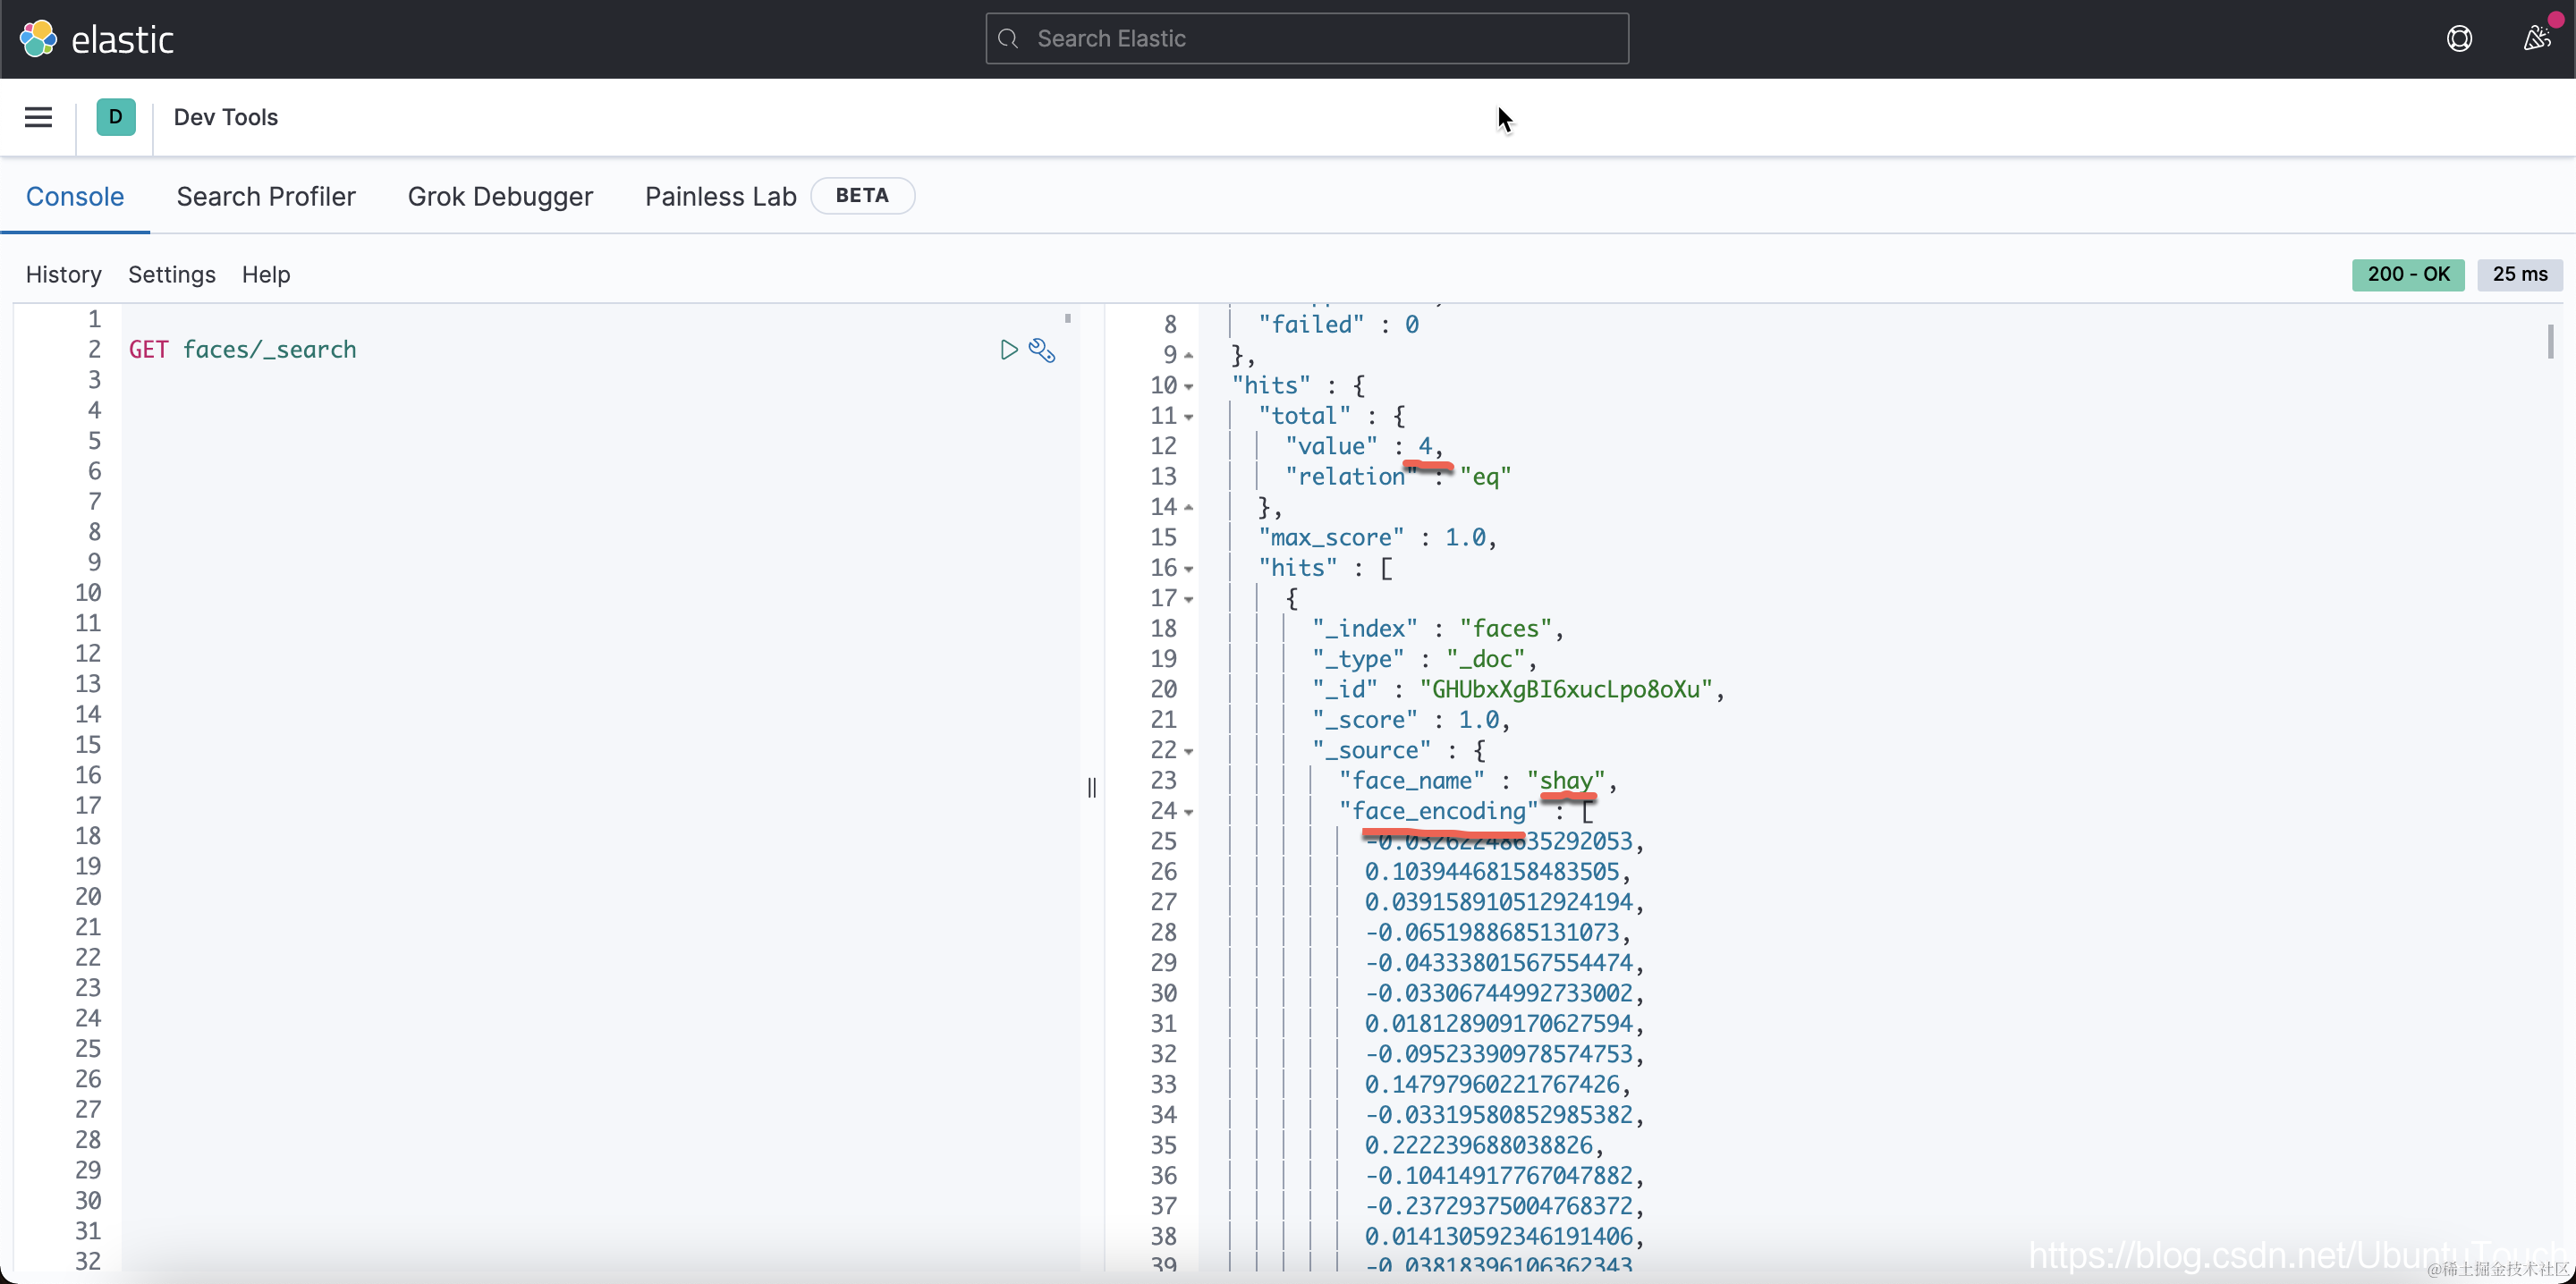Image resolution: width=2576 pixels, height=1284 pixels.
Task: Click the green D space avatar
Action: pos(116,117)
